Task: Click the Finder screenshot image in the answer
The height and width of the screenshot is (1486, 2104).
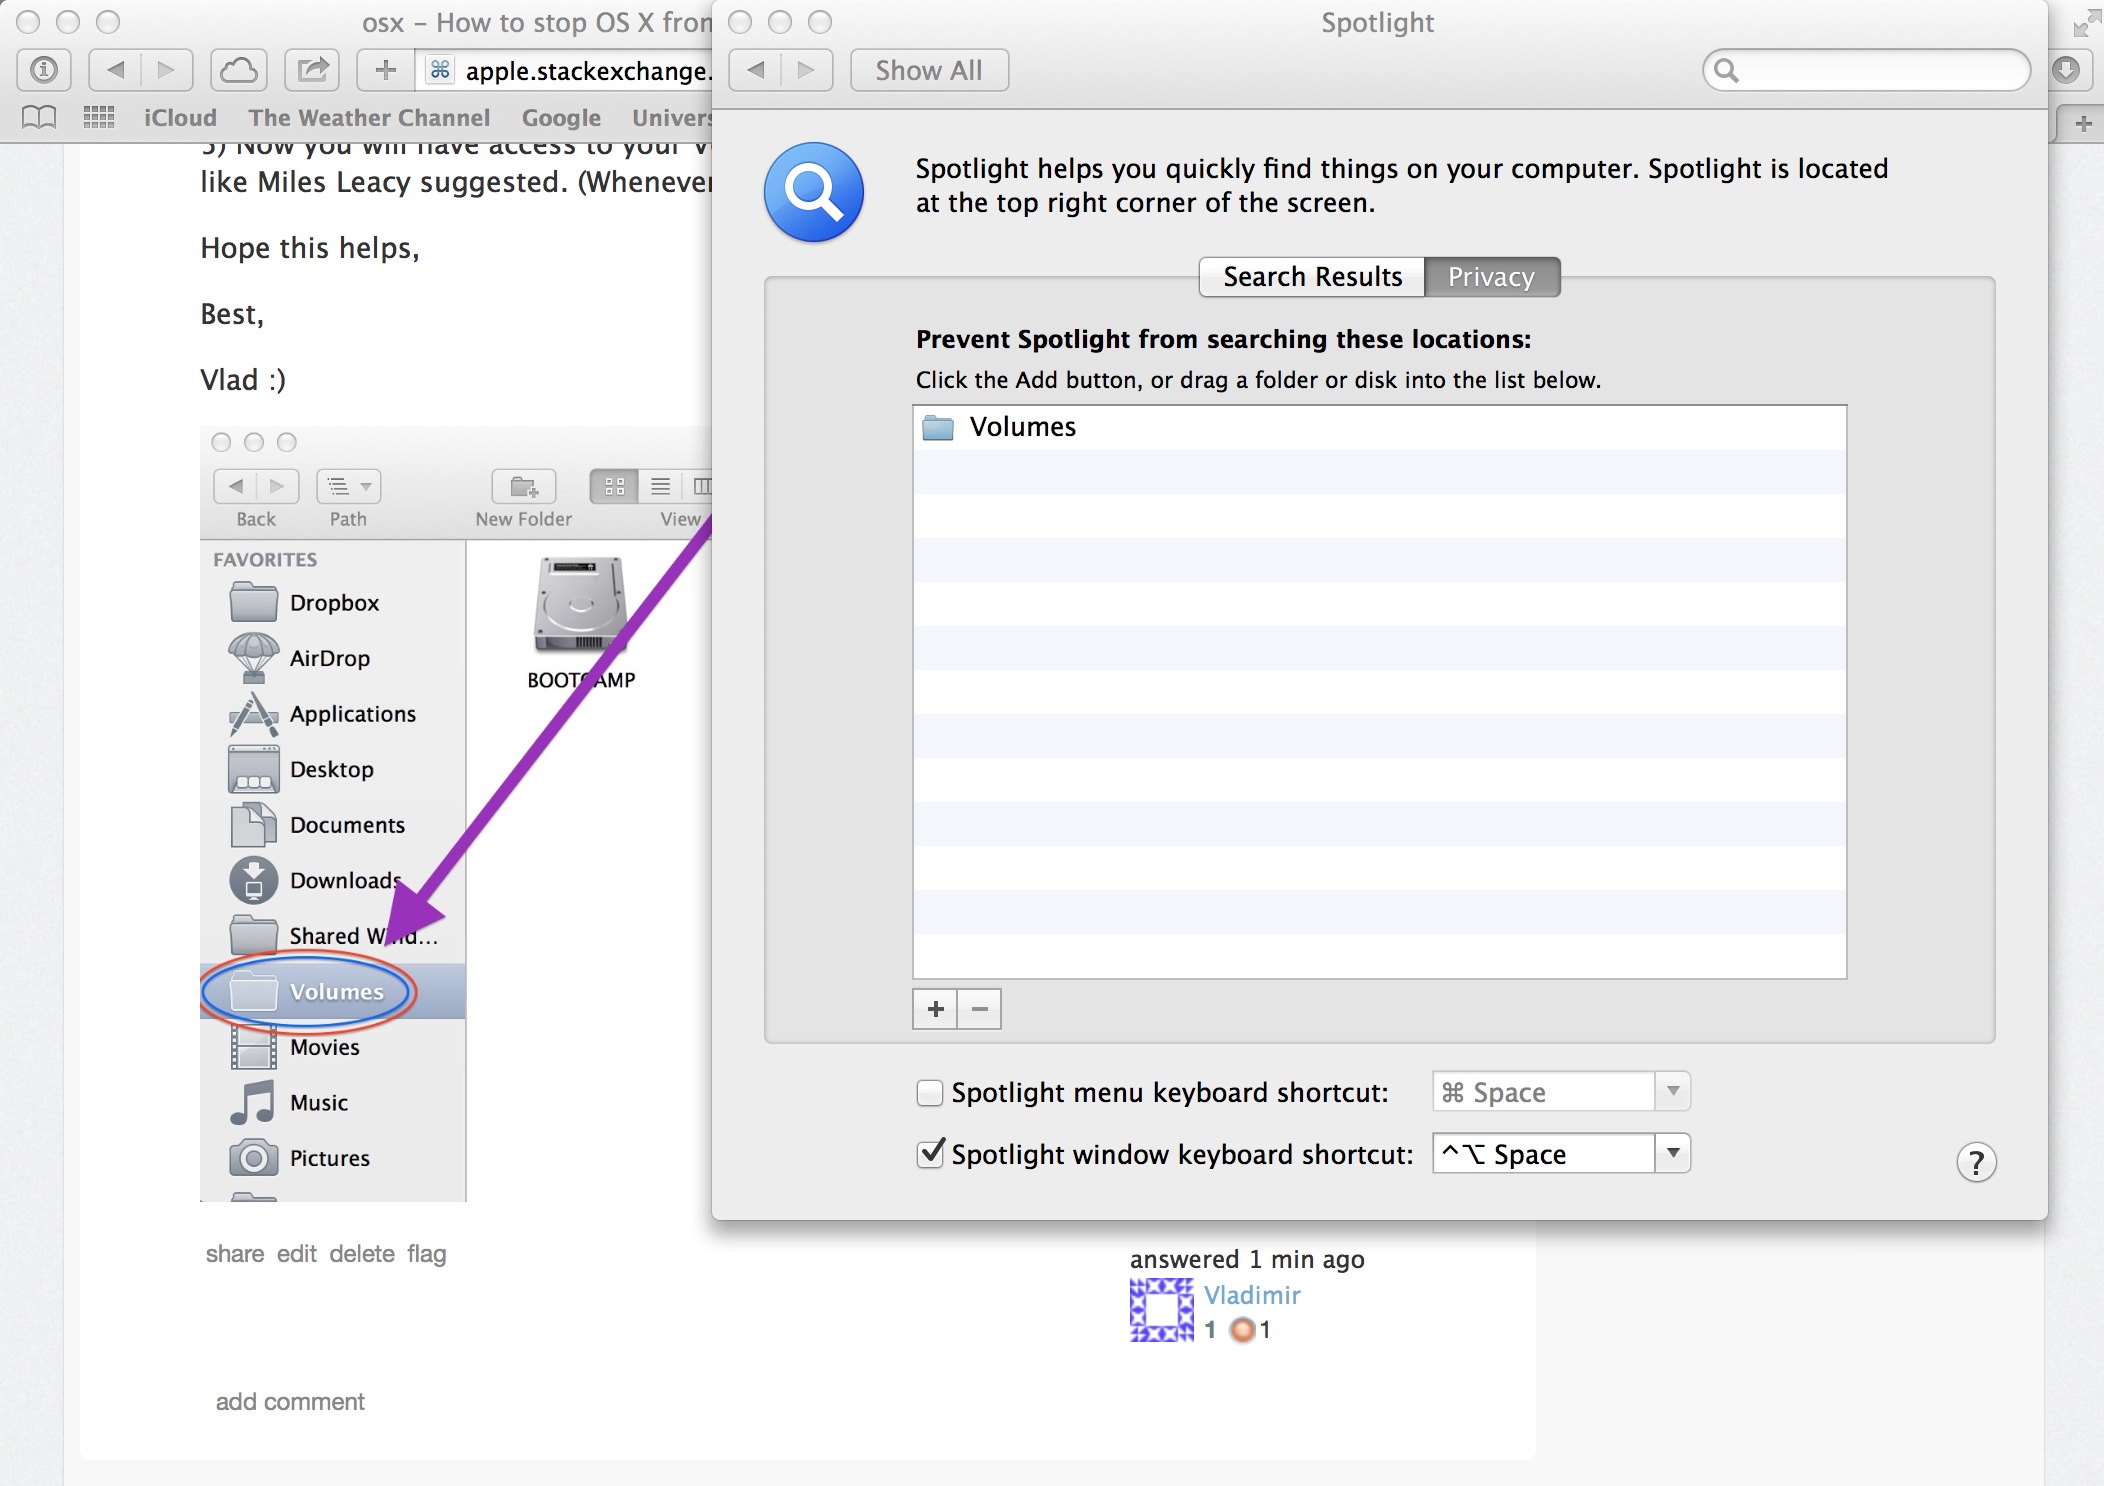Action: click(456, 814)
